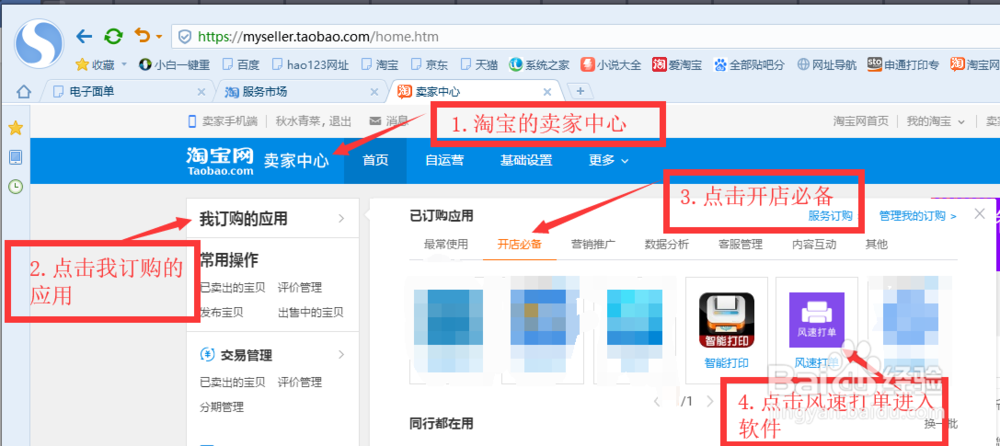This screenshot has height=446, width=1000.
Task: Open the 收藏 favorites star
Action: (x=82, y=64)
